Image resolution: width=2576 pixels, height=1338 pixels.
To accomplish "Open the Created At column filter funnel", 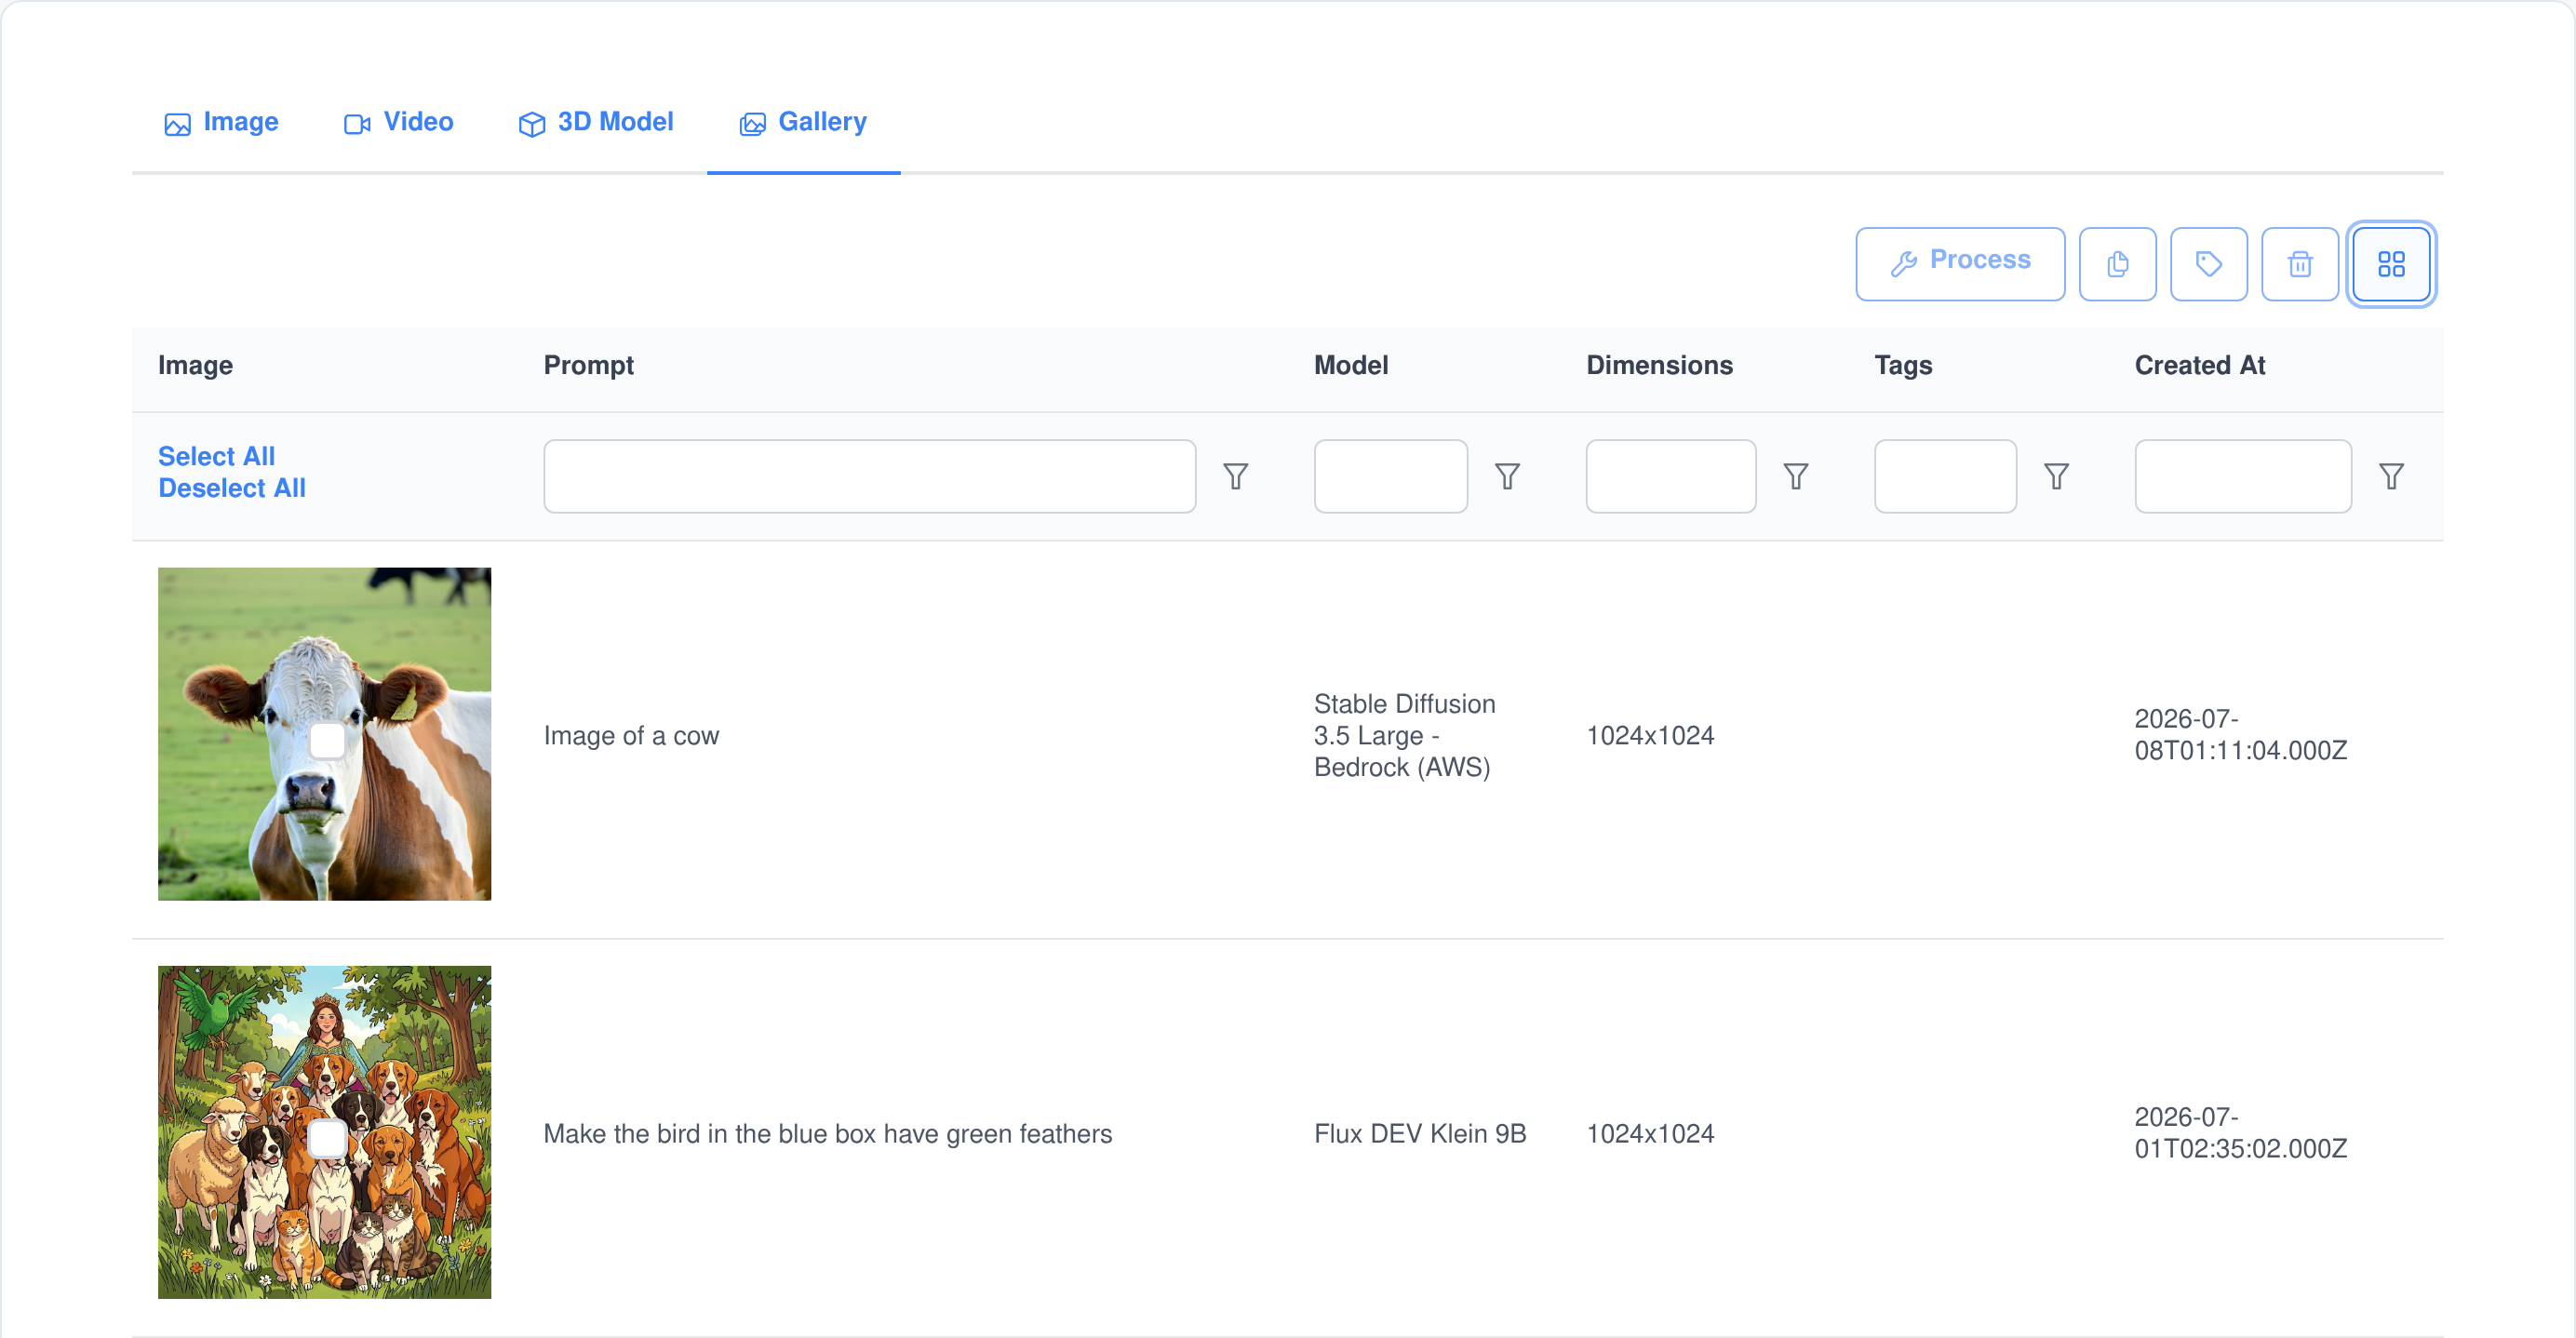I will click(x=2391, y=476).
